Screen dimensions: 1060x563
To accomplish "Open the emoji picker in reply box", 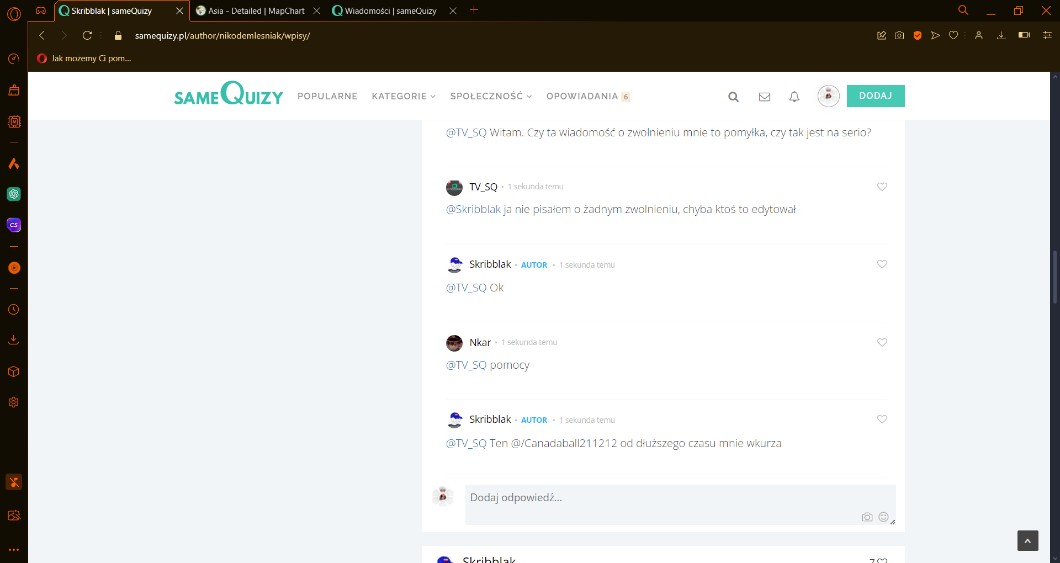I will coord(884,517).
